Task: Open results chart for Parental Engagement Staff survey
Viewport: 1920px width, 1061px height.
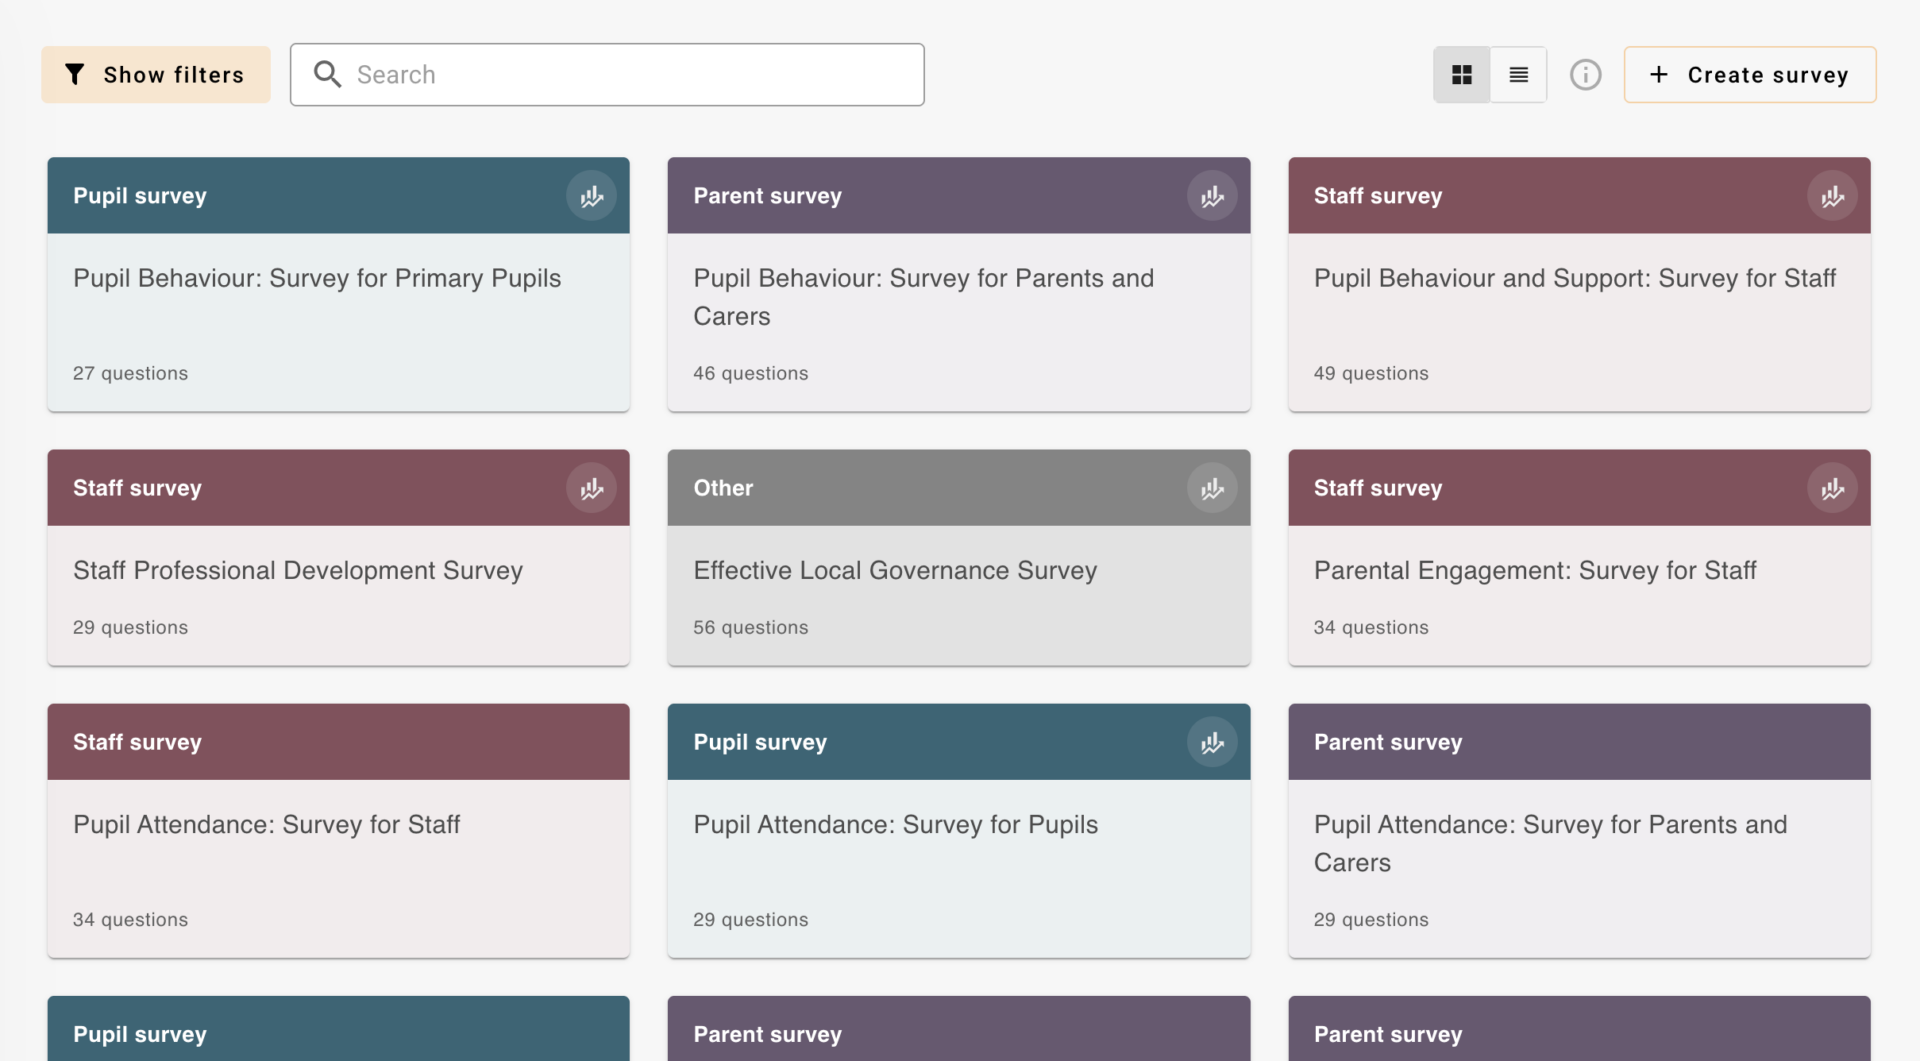Action: point(1832,488)
